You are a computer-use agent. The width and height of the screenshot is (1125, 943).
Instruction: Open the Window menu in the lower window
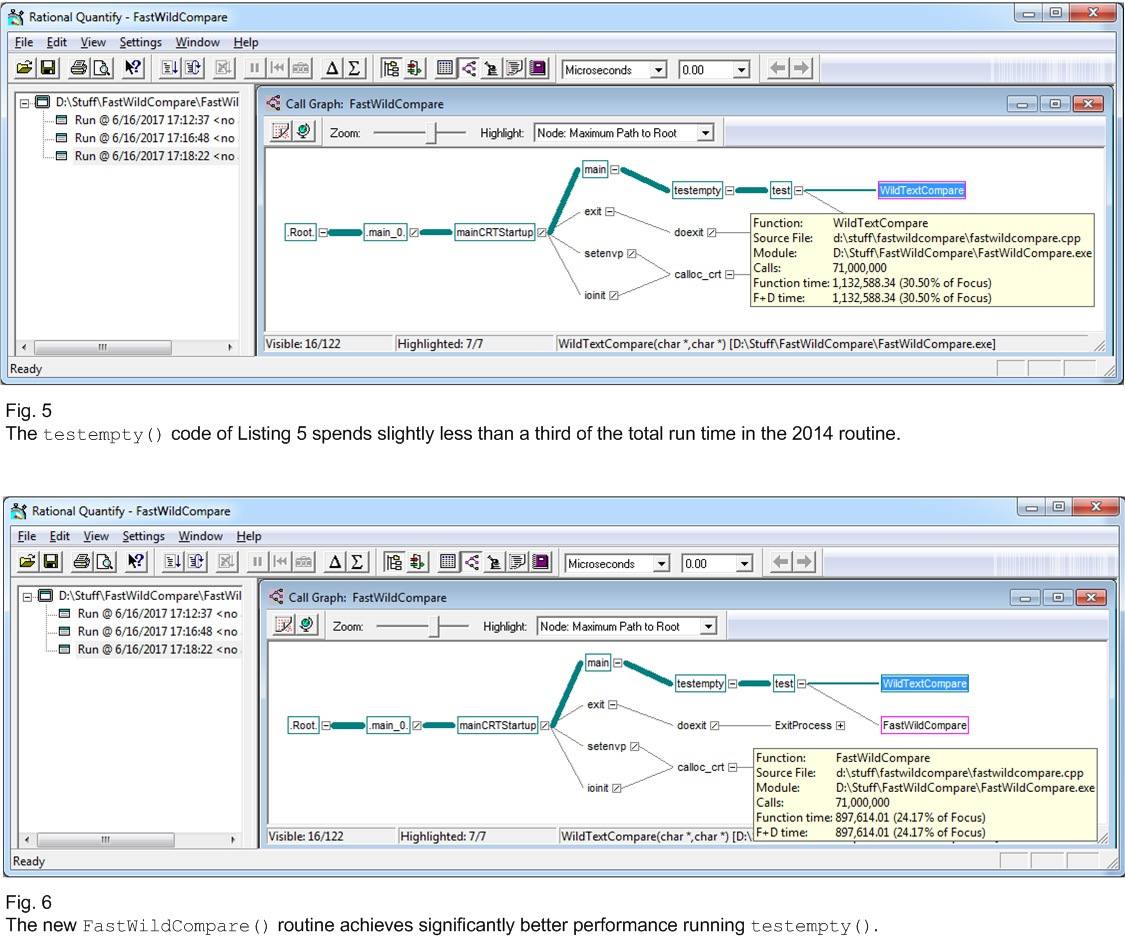[200, 536]
